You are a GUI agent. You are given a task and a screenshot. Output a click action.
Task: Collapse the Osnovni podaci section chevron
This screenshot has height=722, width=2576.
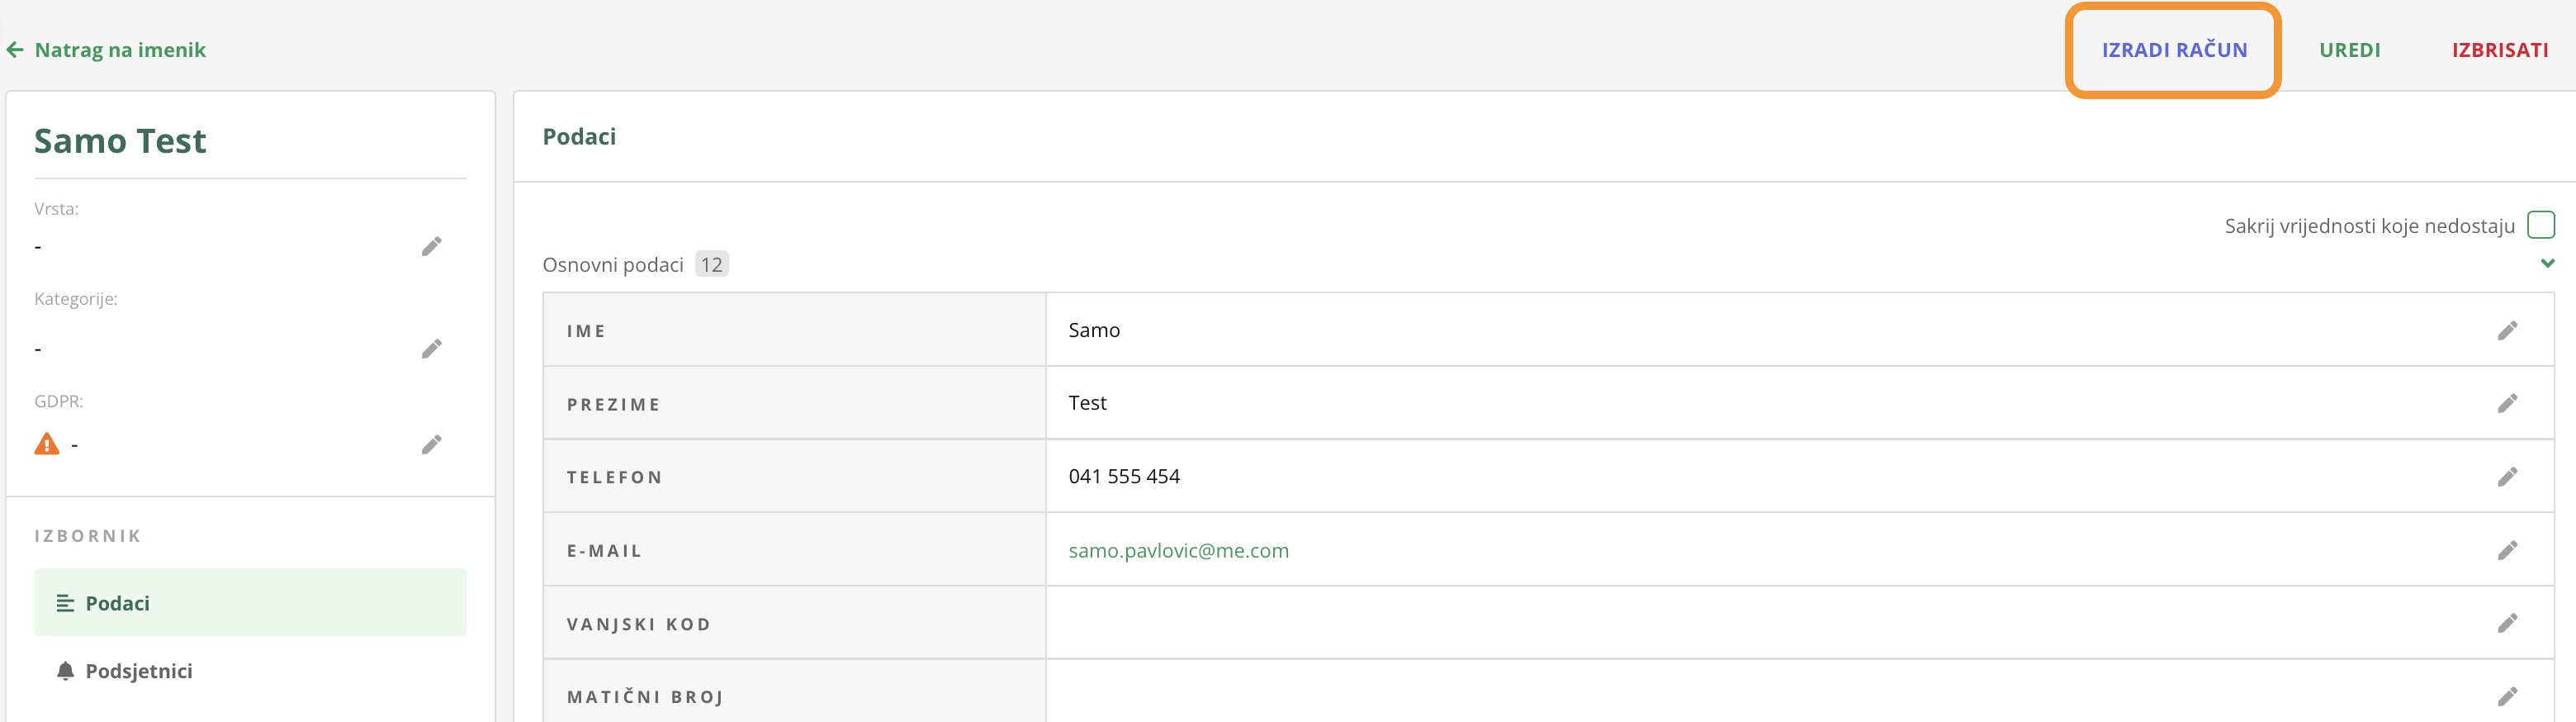[x=2547, y=264]
